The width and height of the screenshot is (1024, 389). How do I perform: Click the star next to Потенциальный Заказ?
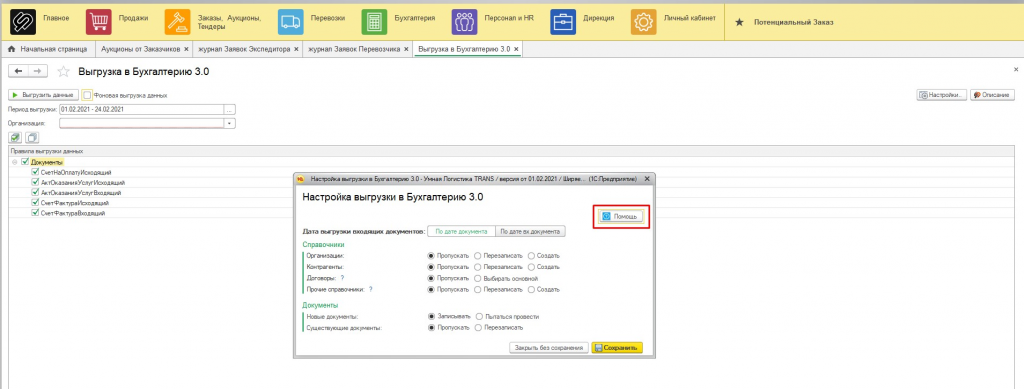(x=739, y=22)
